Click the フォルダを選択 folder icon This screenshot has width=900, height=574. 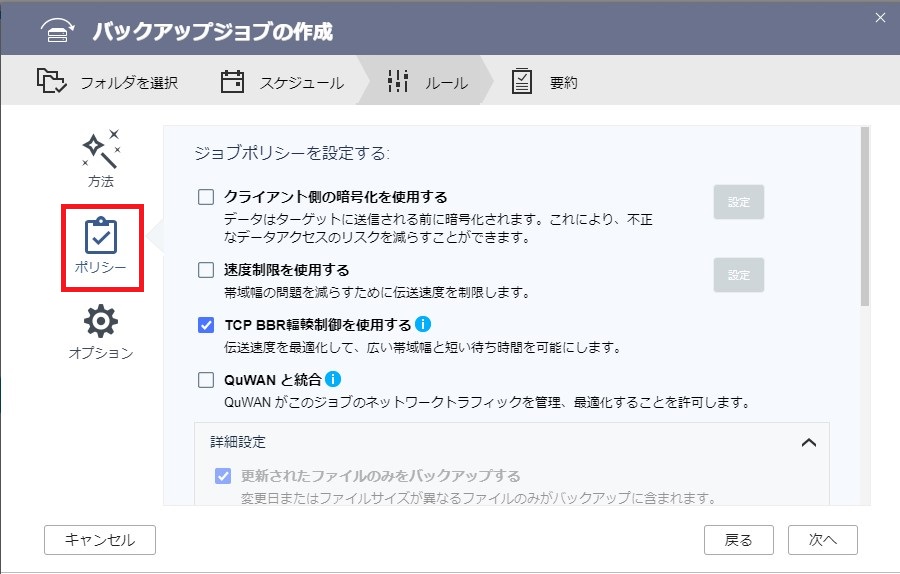52,80
